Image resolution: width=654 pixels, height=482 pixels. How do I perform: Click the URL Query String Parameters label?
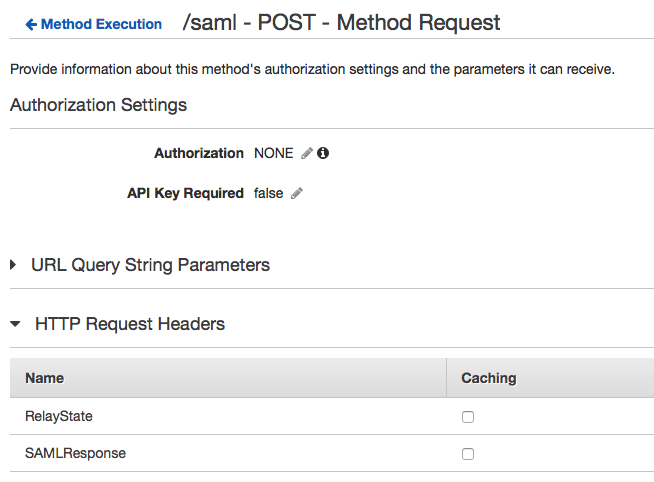coord(150,265)
